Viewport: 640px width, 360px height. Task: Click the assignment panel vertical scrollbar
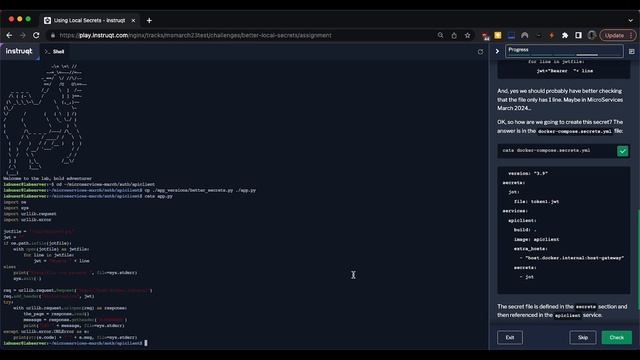(638, 260)
